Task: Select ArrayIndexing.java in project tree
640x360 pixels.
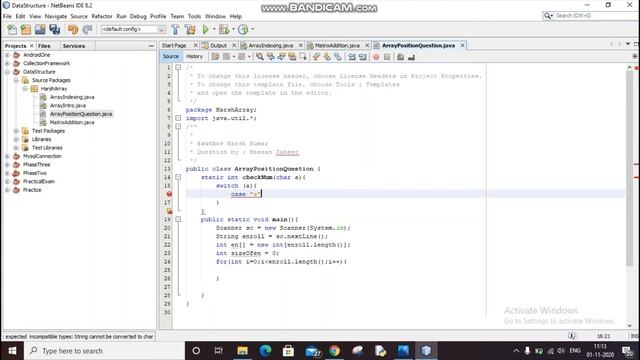Action: tap(72, 97)
